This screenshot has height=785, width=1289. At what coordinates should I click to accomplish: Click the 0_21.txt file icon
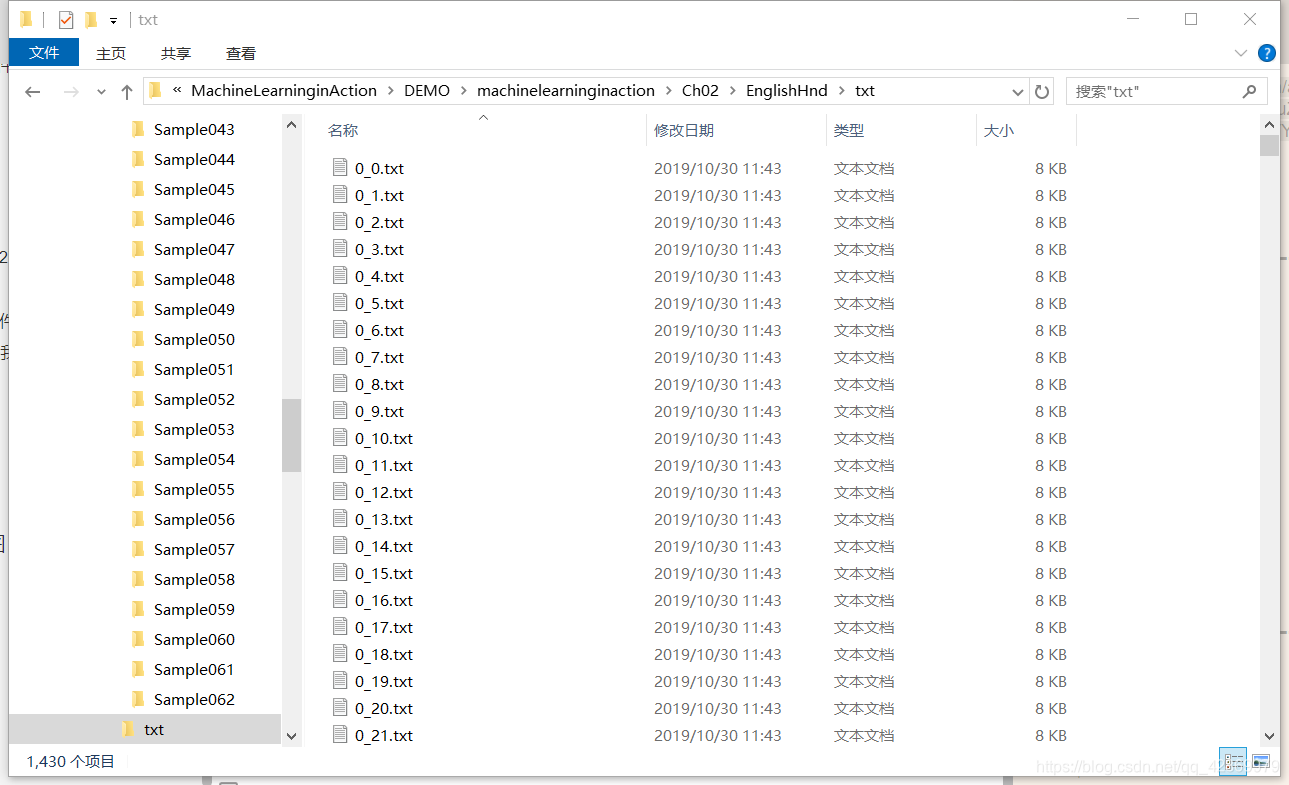(340, 735)
